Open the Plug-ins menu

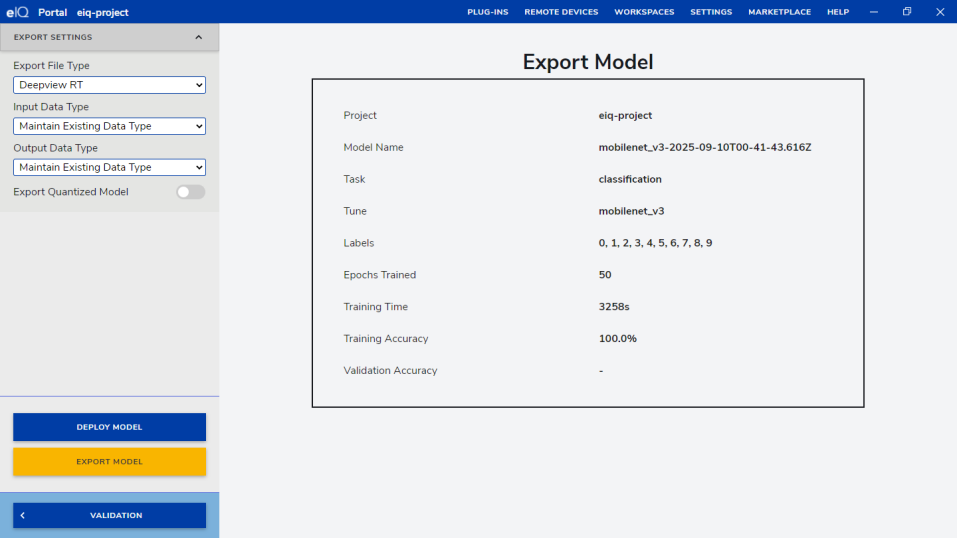point(487,12)
